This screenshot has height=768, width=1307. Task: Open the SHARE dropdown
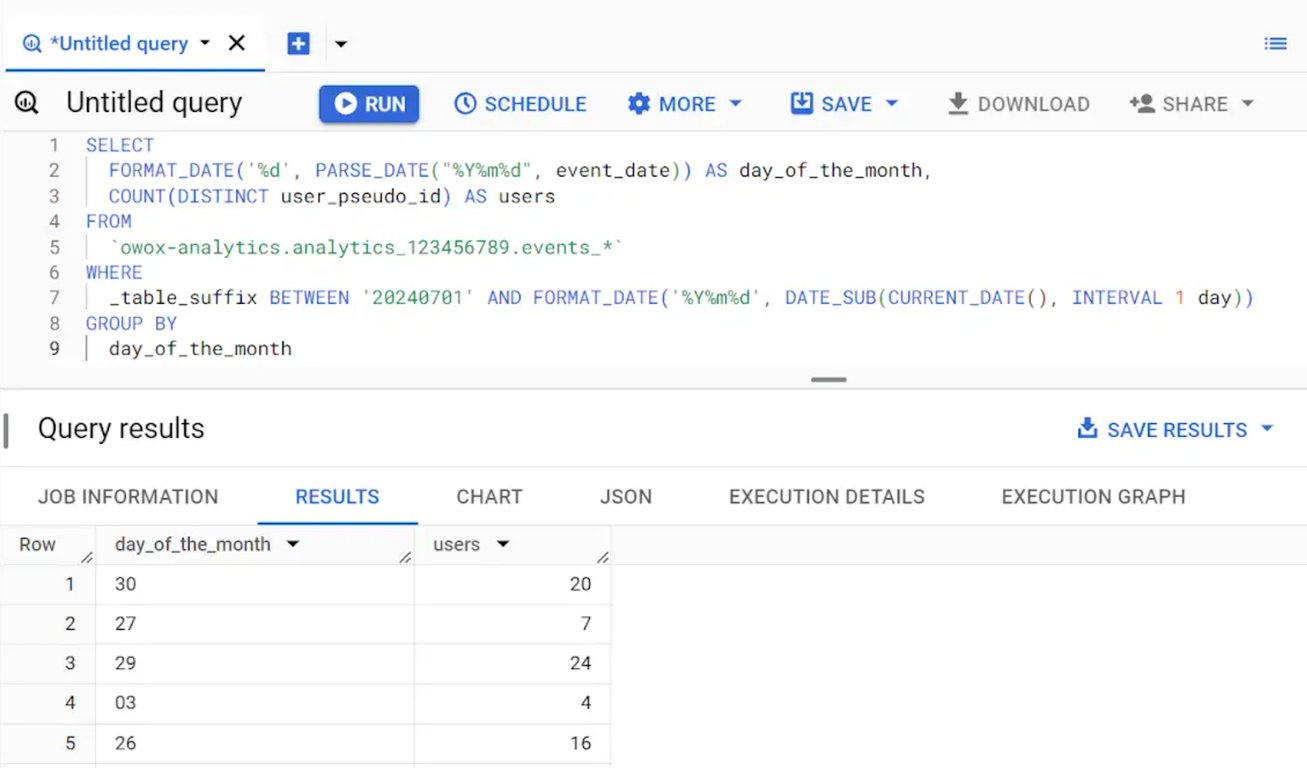(x=1191, y=104)
